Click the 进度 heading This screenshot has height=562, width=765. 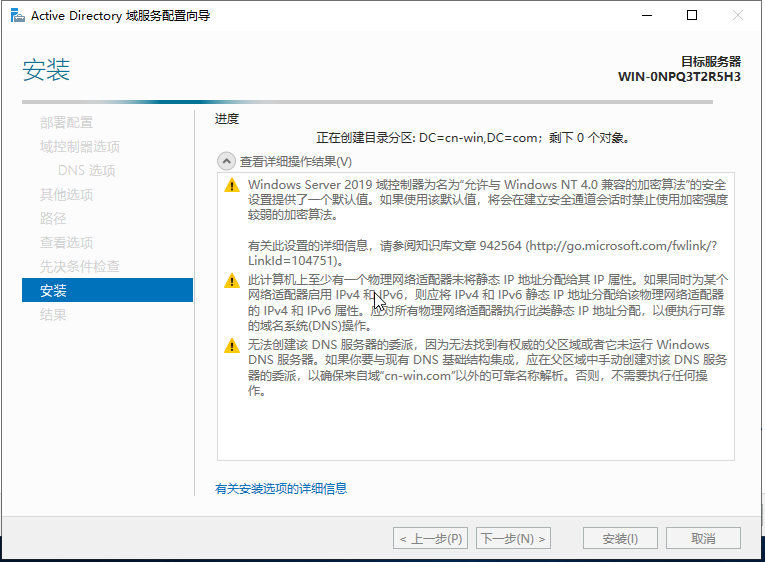(x=227, y=119)
